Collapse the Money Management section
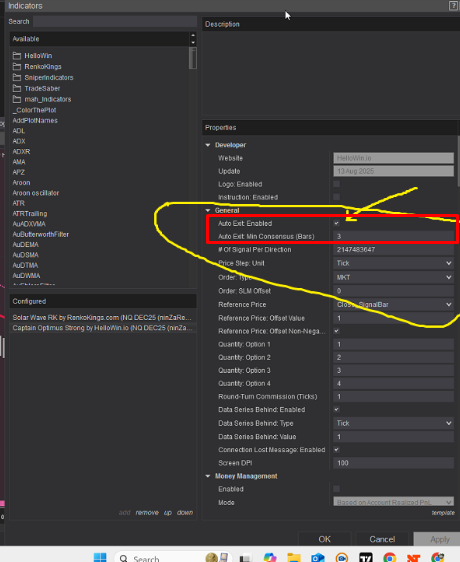460x562 pixels. click(x=208, y=476)
